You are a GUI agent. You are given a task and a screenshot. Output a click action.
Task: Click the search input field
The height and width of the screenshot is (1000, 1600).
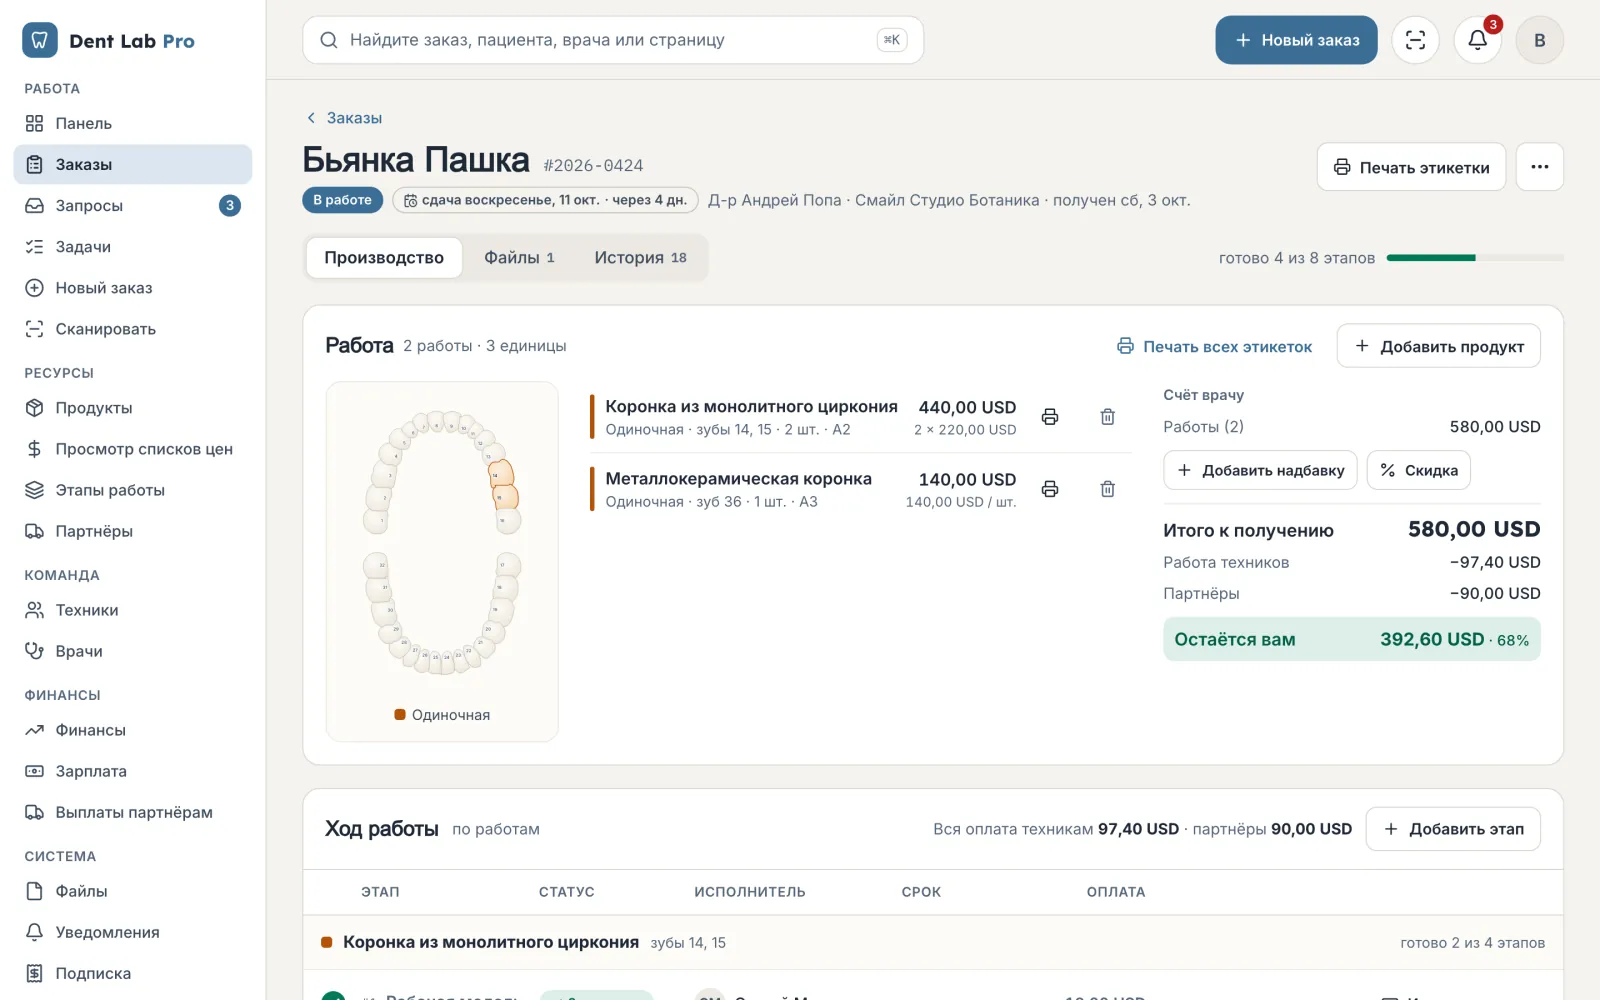tap(613, 40)
